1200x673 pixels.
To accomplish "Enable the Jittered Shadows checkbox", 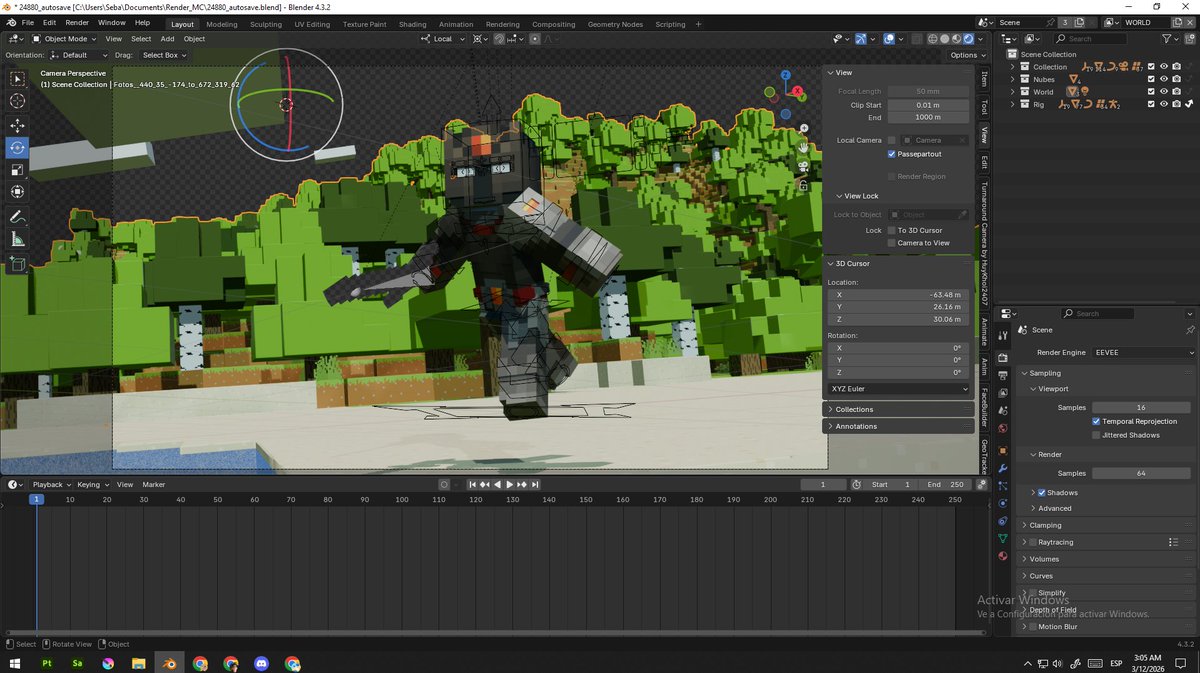I will 1096,435.
